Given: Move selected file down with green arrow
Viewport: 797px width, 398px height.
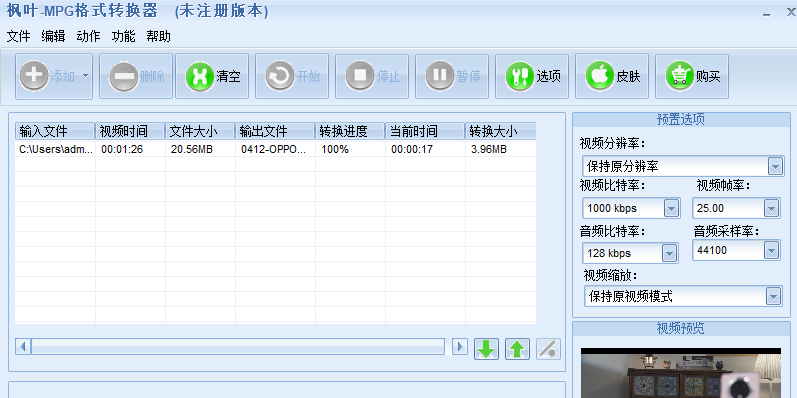Looking at the screenshot, I should pyautogui.click(x=486, y=349).
